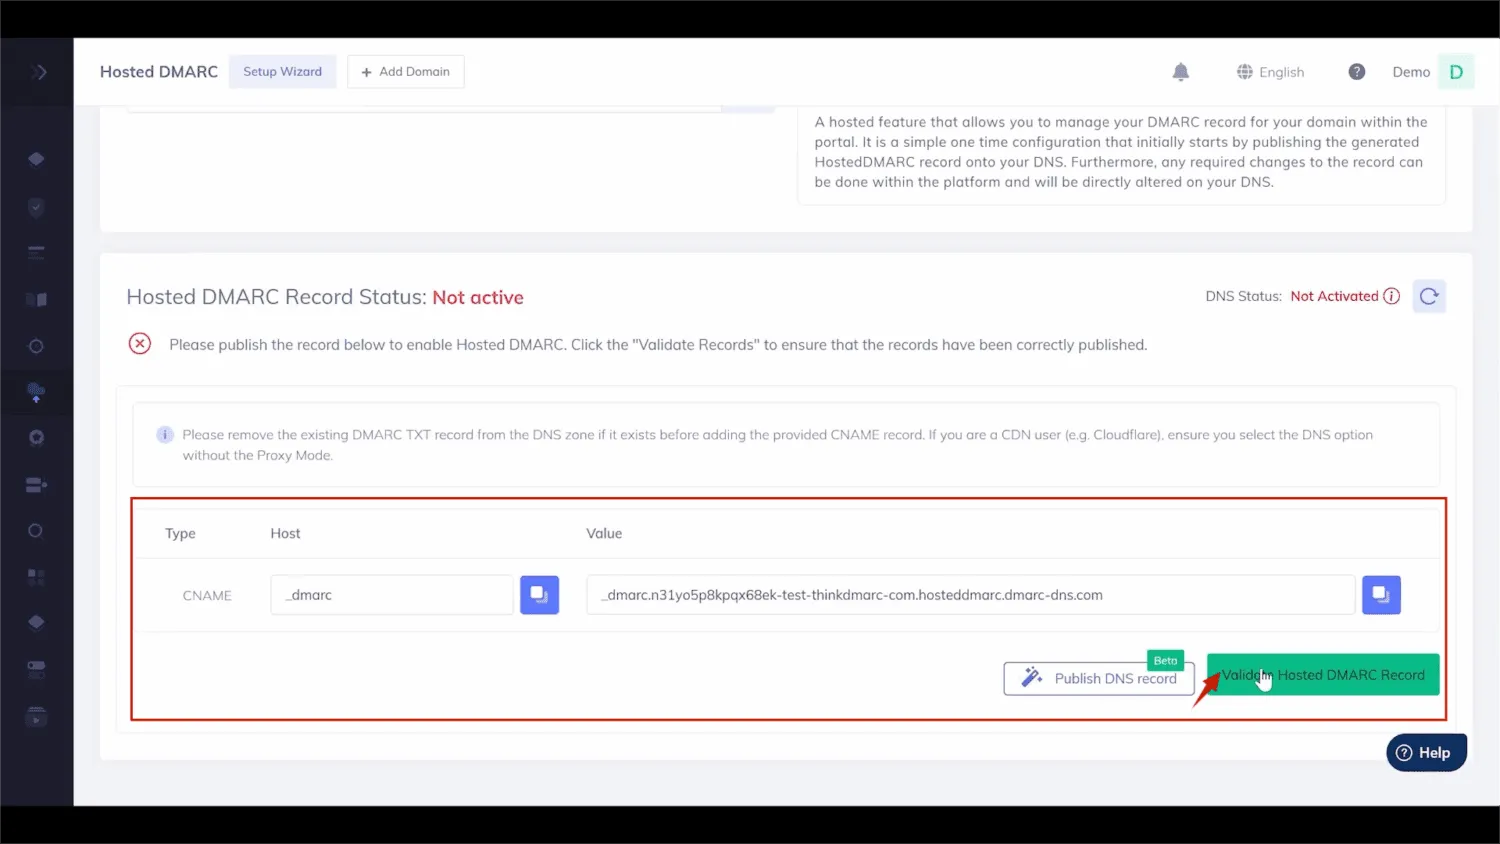This screenshot has height=844, width=1500.
Task: Open the horizontal lines sidebar icon
Action: pyautogui.click(x=36, y=253)
